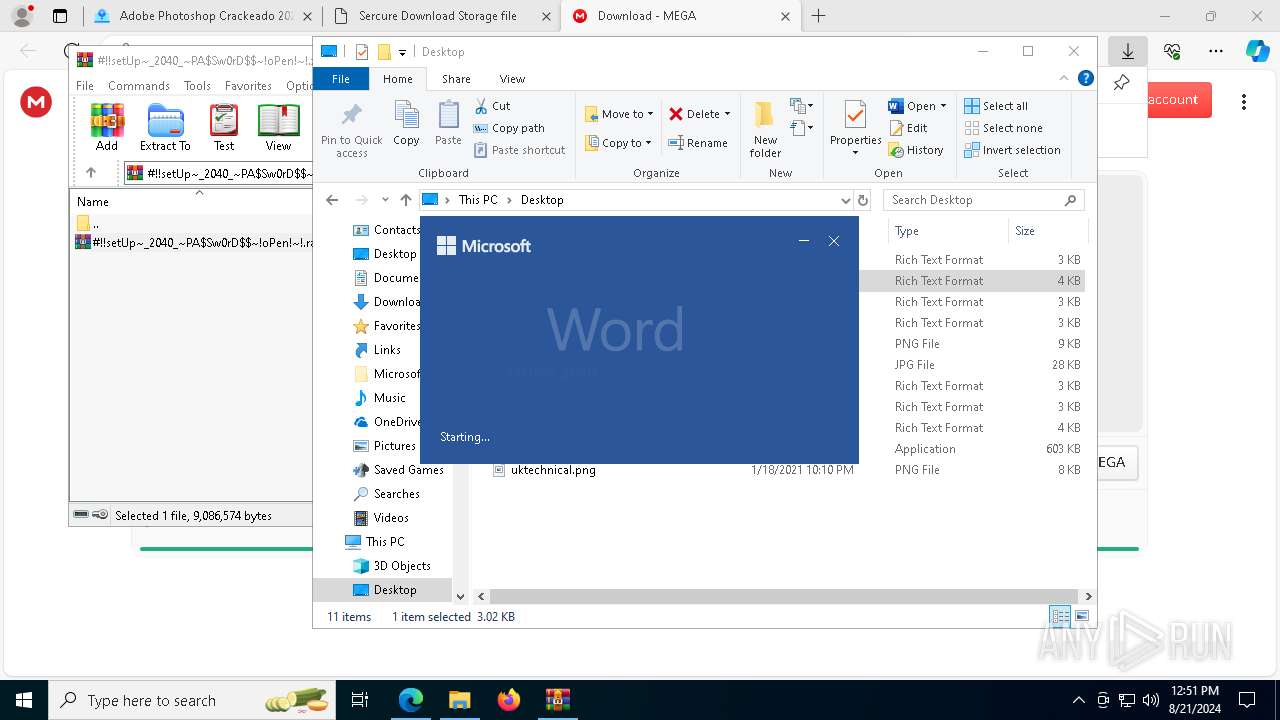Expand the Copy to dropdown
Screen dimensions: 1280x720
pos(650,143)
